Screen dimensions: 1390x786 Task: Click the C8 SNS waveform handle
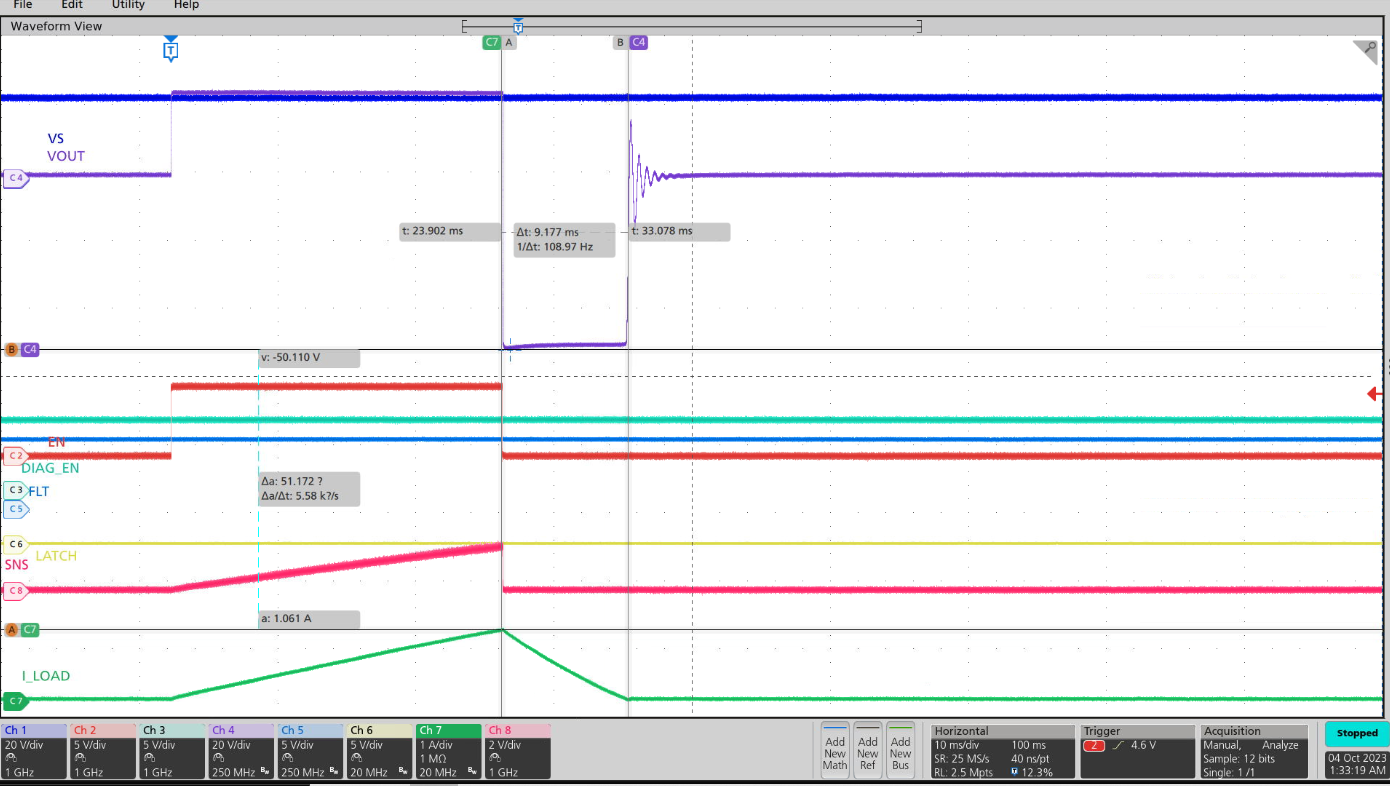coord(15,590)
